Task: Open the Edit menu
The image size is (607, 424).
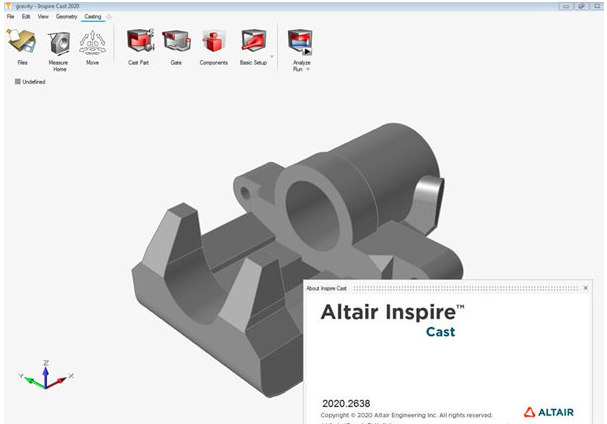Action: (26, 17)
